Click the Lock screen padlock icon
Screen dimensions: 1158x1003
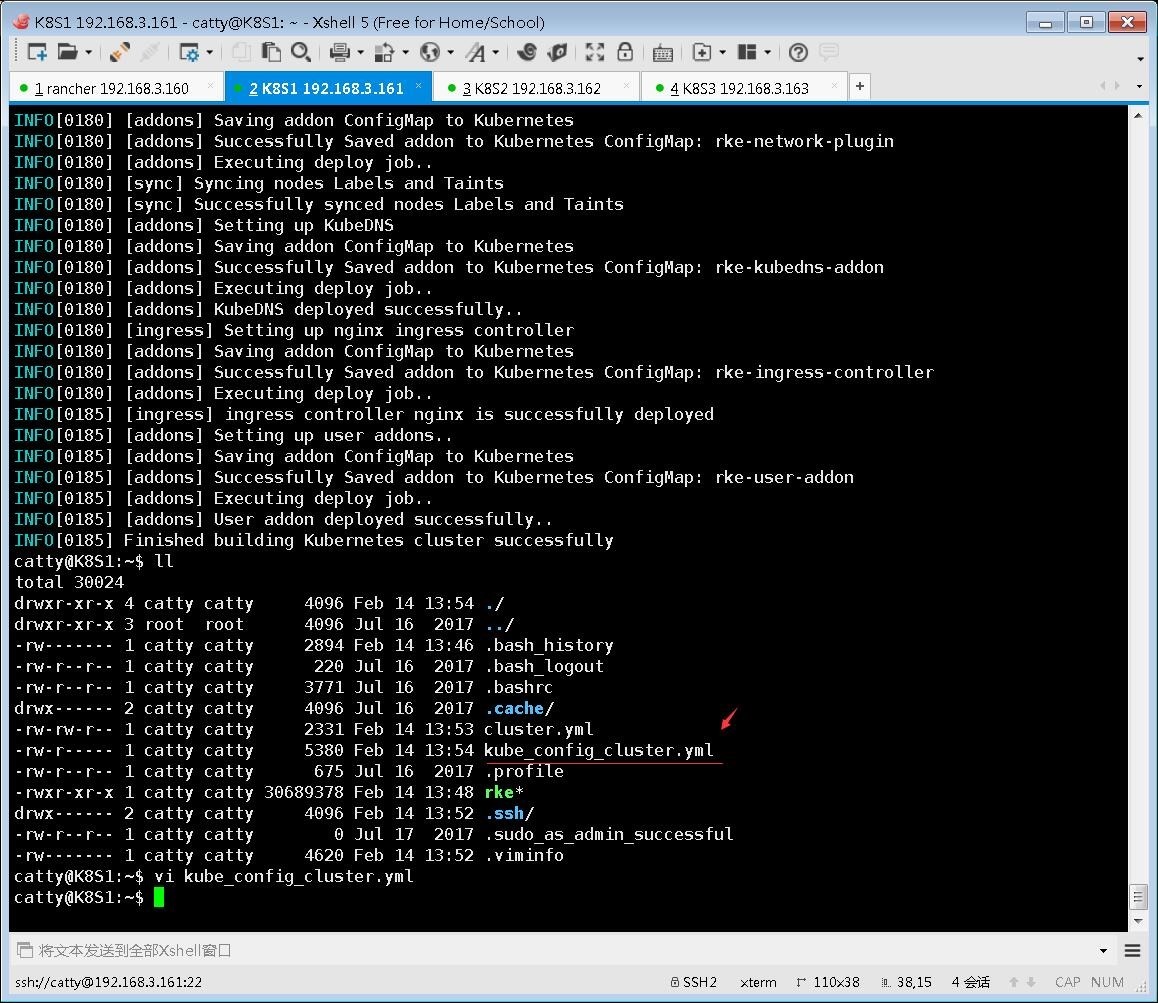tap(625, 52)
